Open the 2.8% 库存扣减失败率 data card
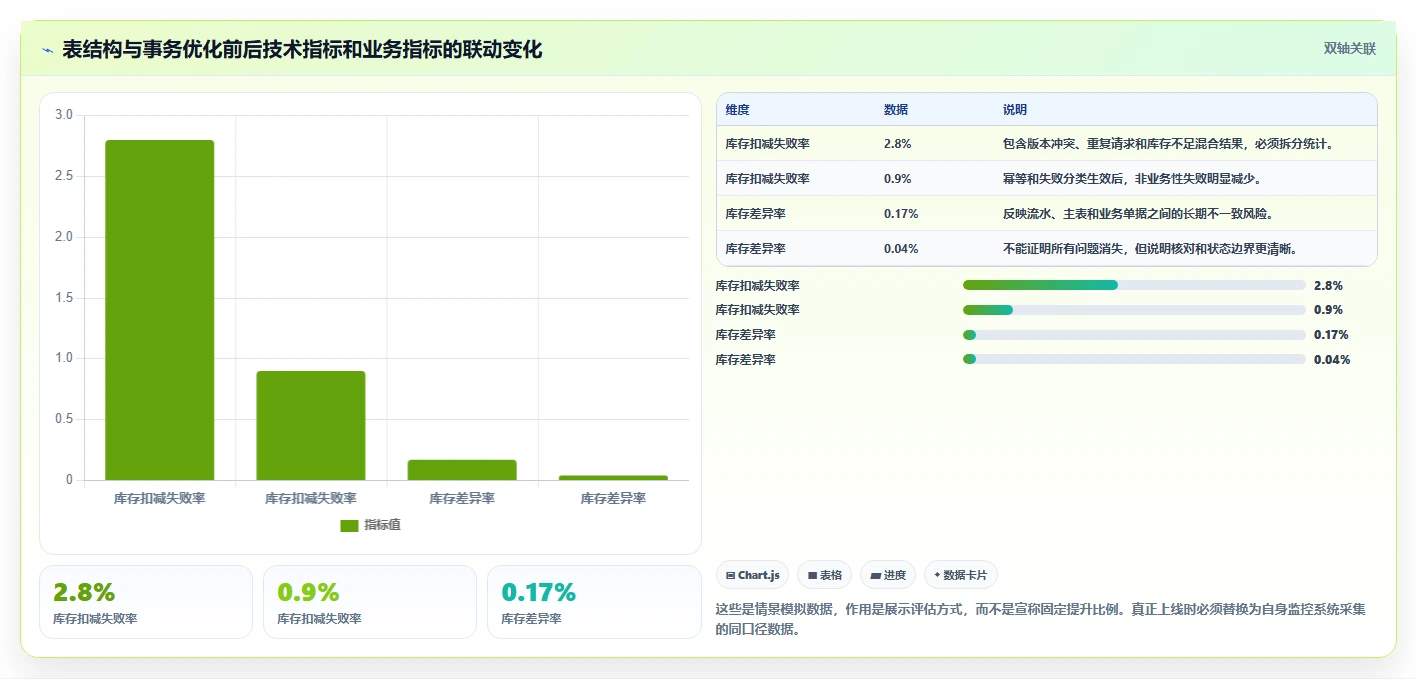1417x679 pixels. coord(146,602)
